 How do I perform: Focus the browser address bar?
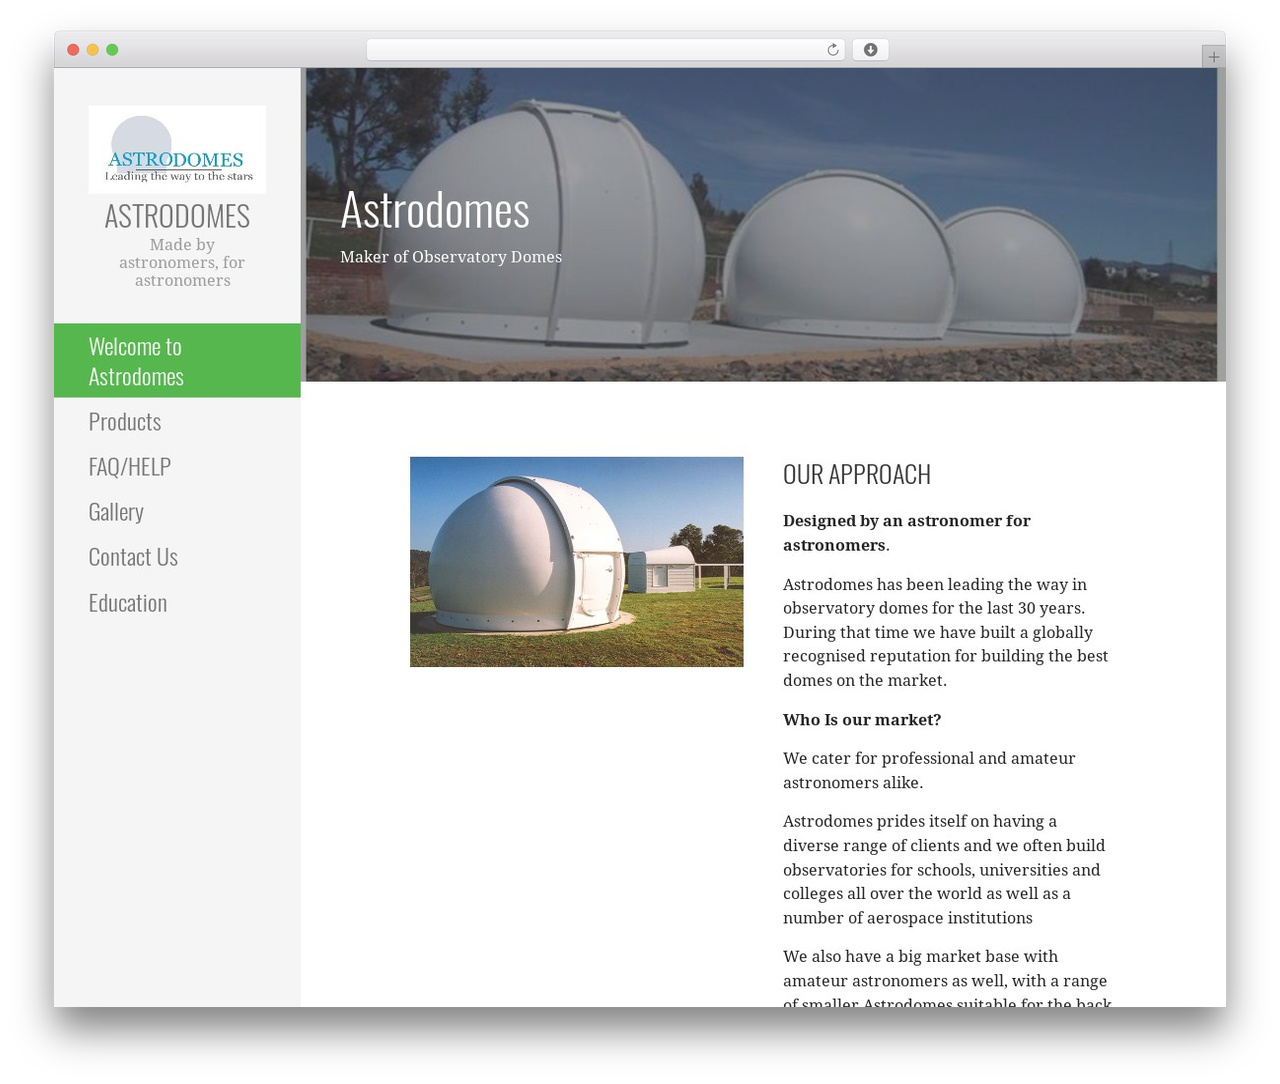(x=605, y=50)
